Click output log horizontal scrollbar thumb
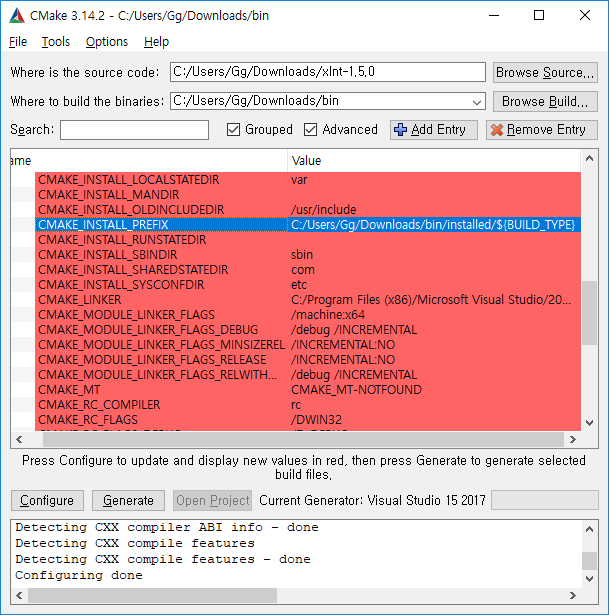The width and height of the screenshot is (609, 615). 152,595
